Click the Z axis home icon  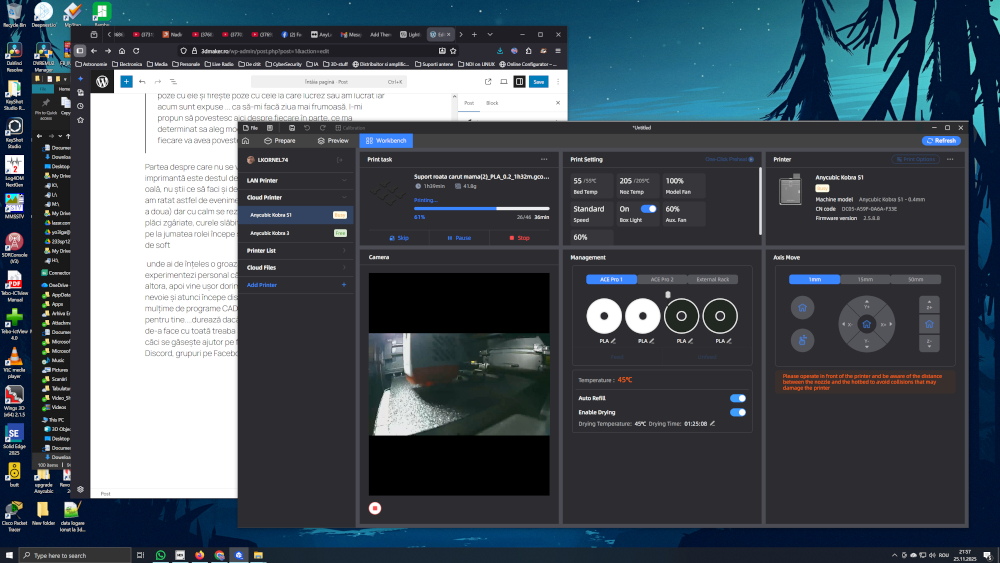coord(929,324)
